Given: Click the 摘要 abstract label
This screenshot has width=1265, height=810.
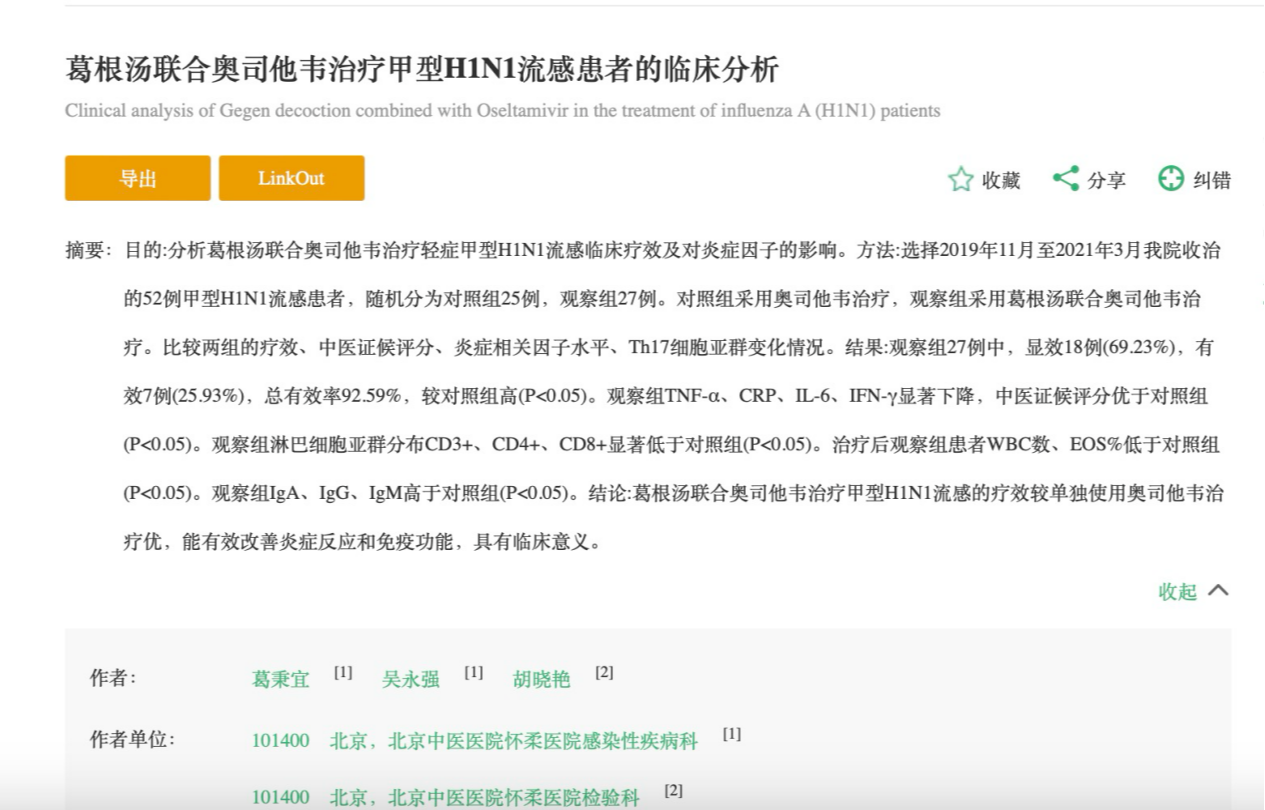Looking at the screenshot, I should tap(86, 251).
